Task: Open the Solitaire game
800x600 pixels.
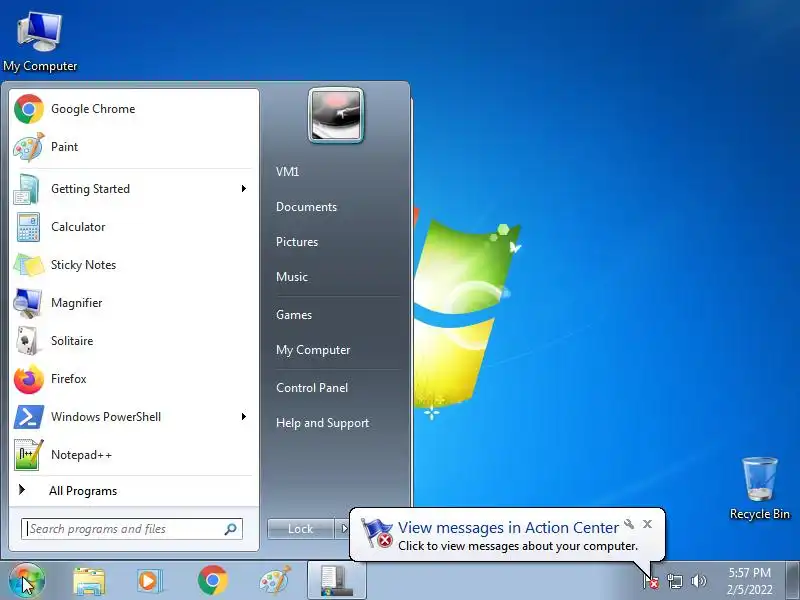Action: (x=133, y=341)
